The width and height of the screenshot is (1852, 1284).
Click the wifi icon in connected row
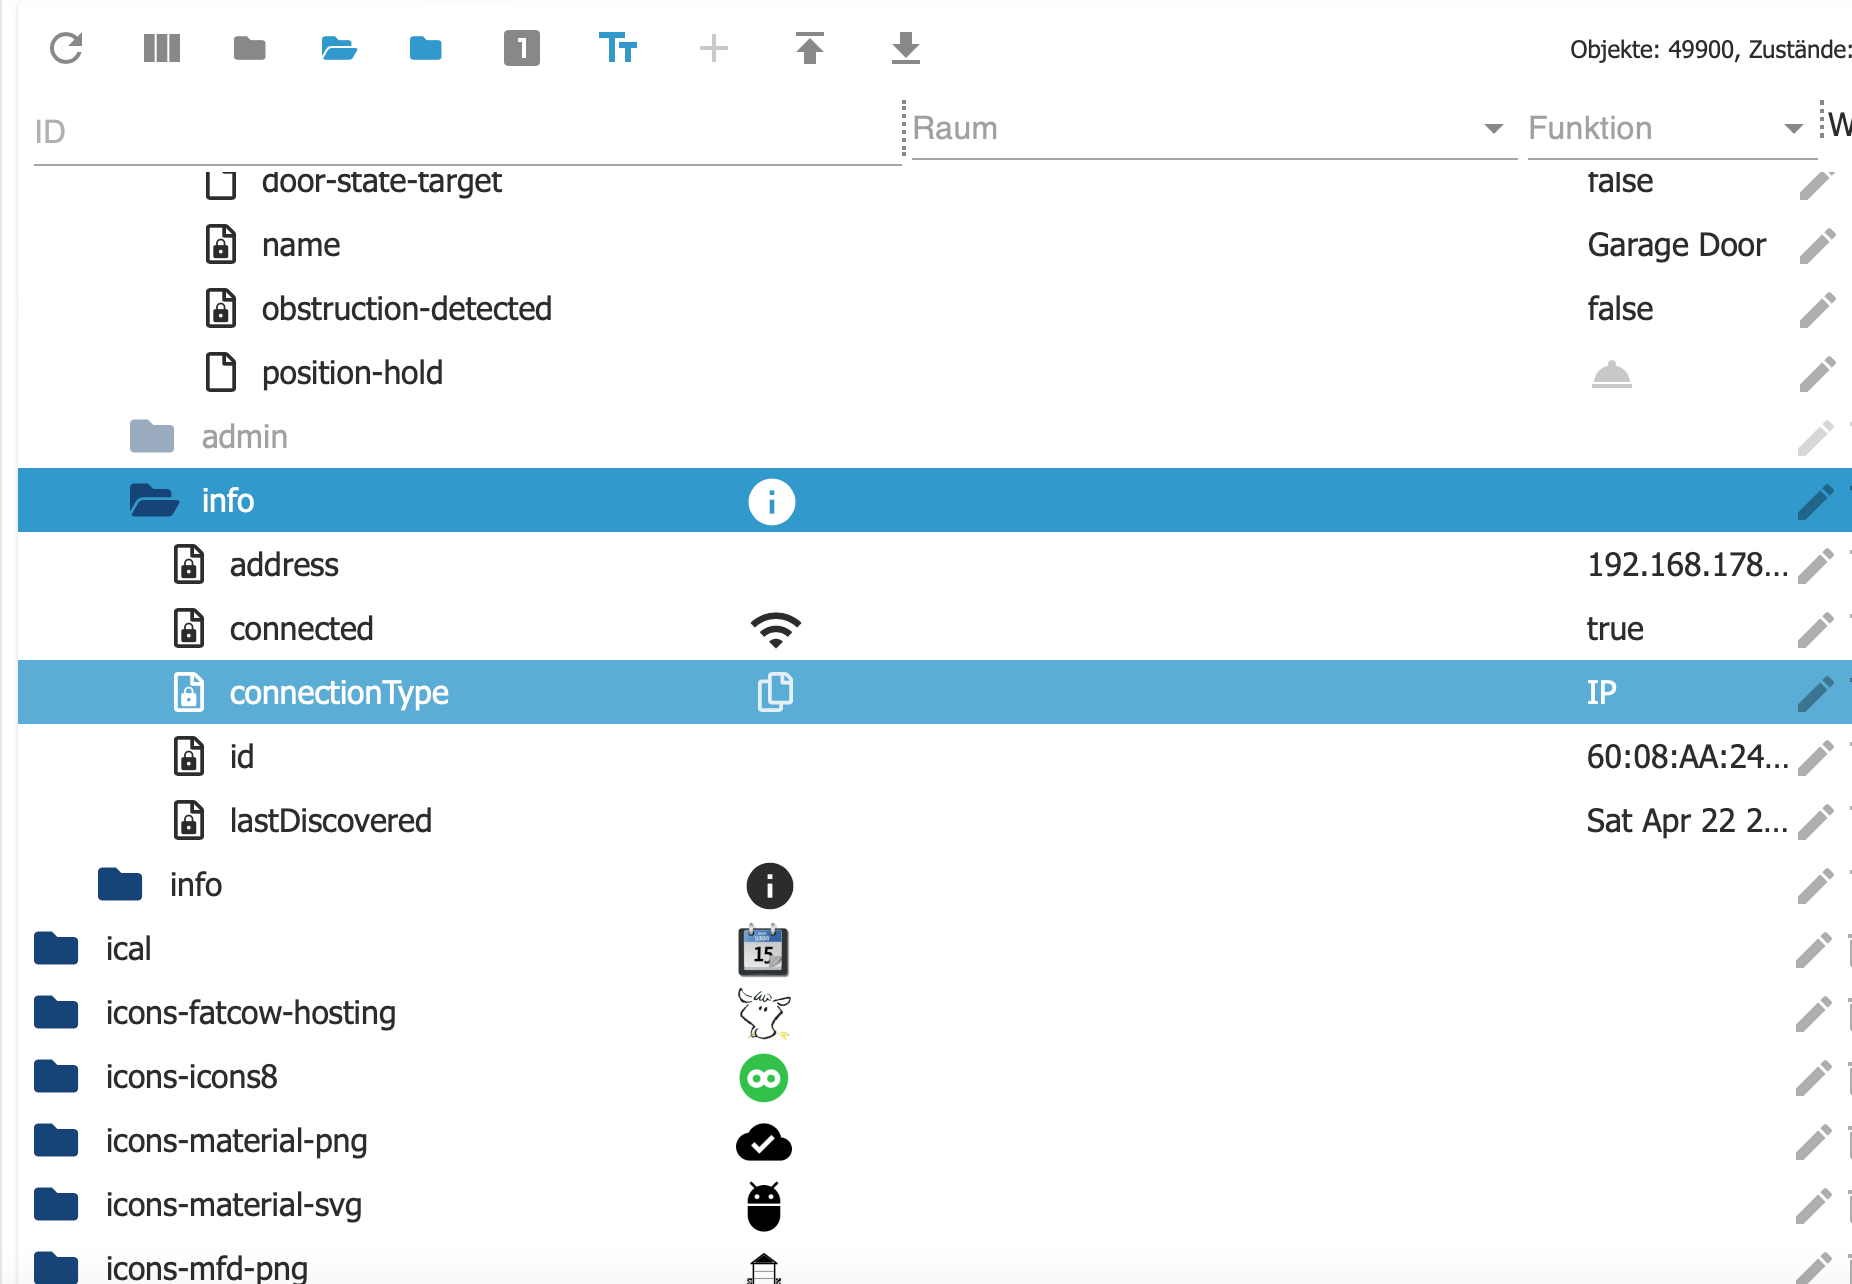click(x=776, y=629)
